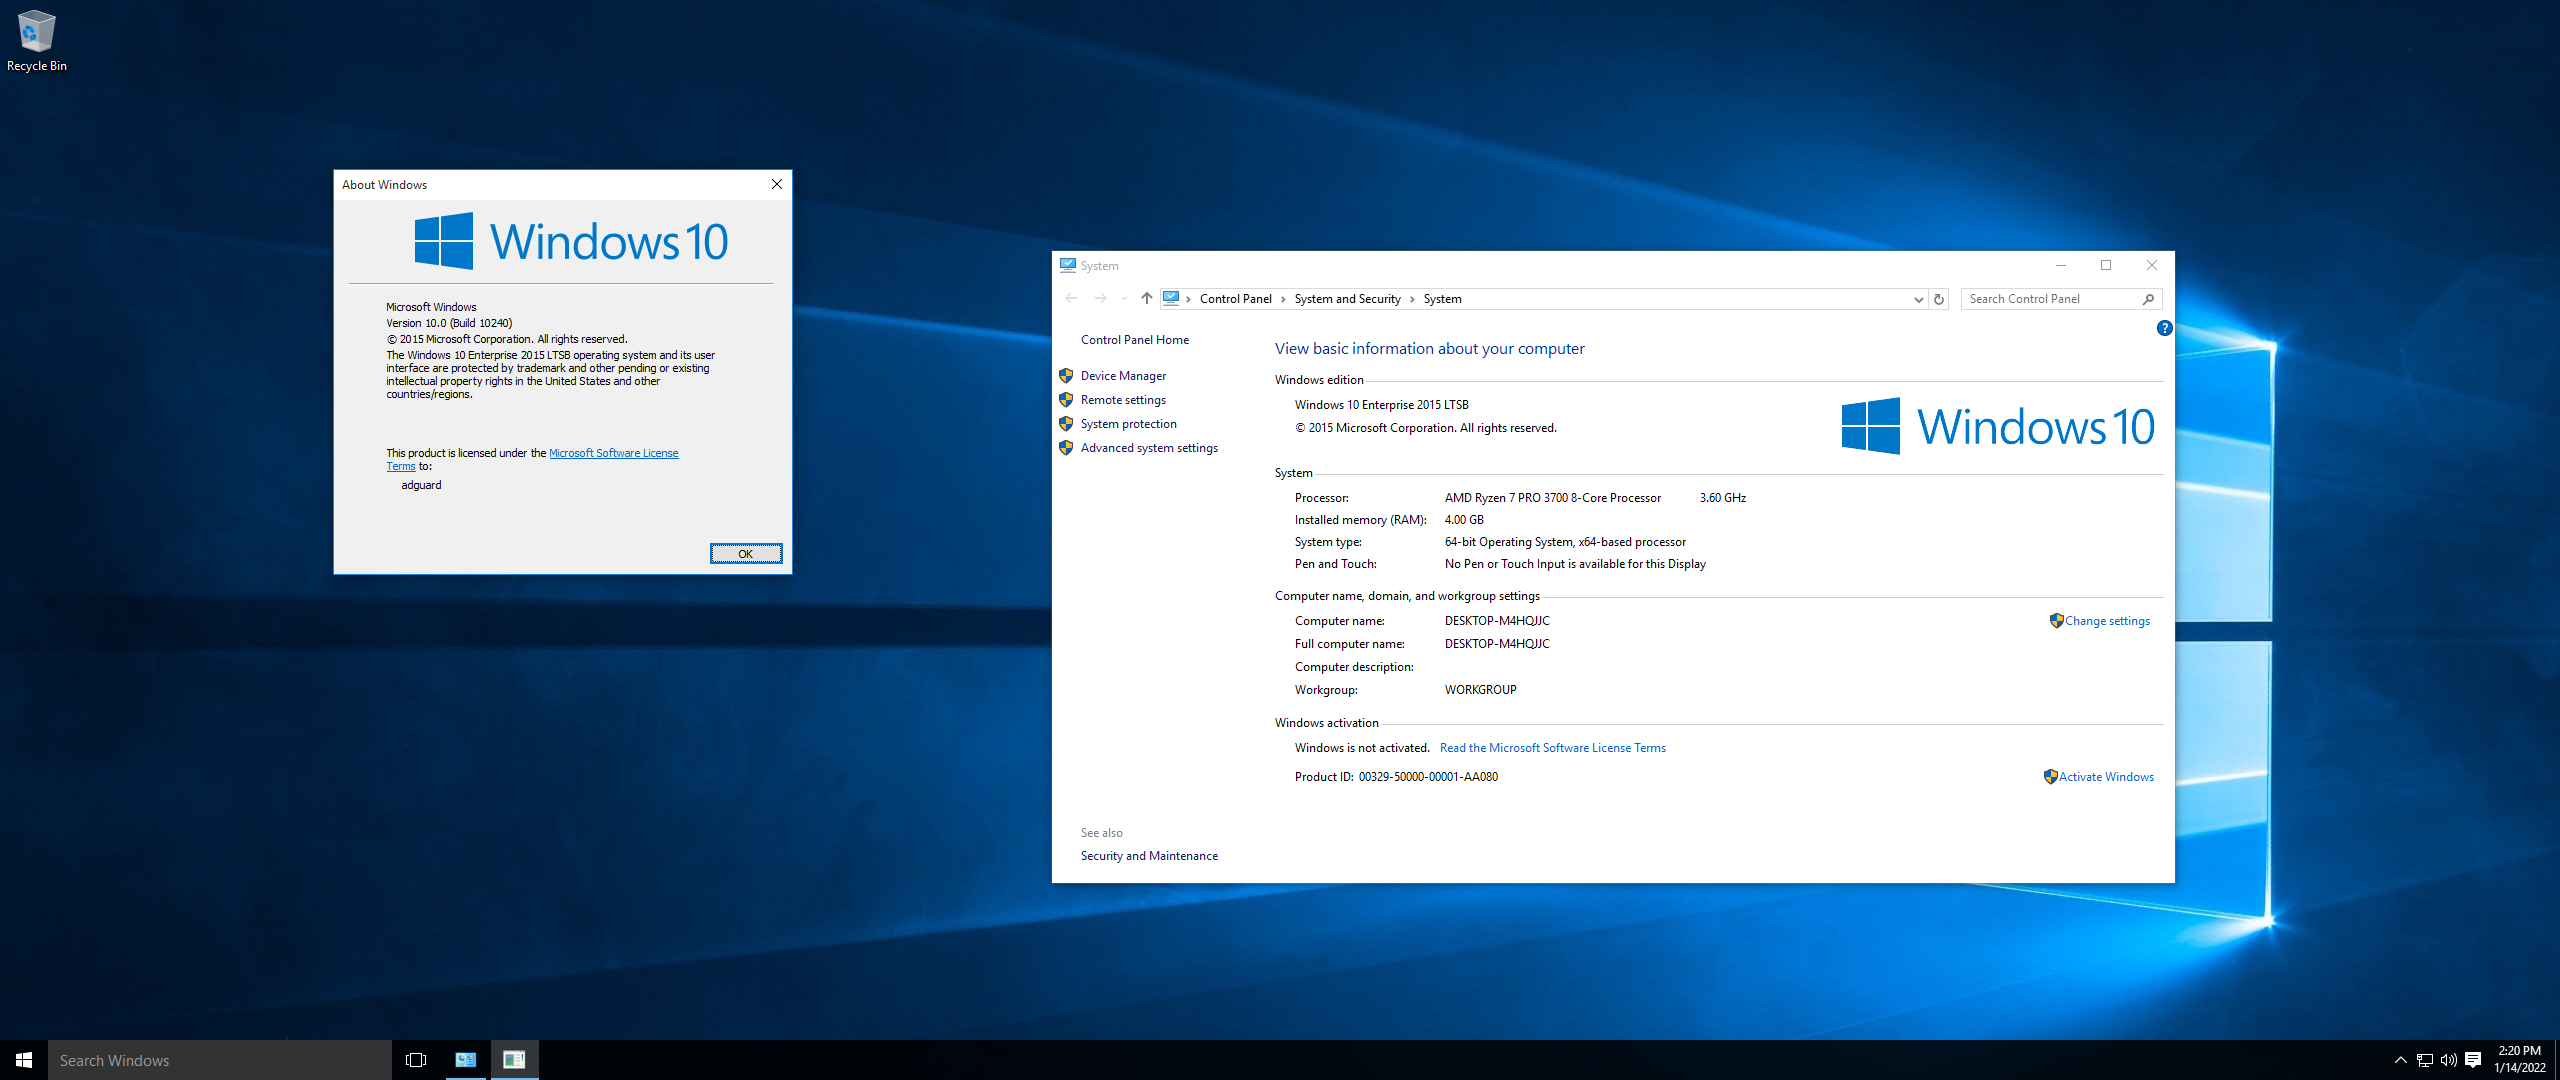
Task: Click the System protection shield icon
Action: pyautogui.click(x=1066, y=424)
